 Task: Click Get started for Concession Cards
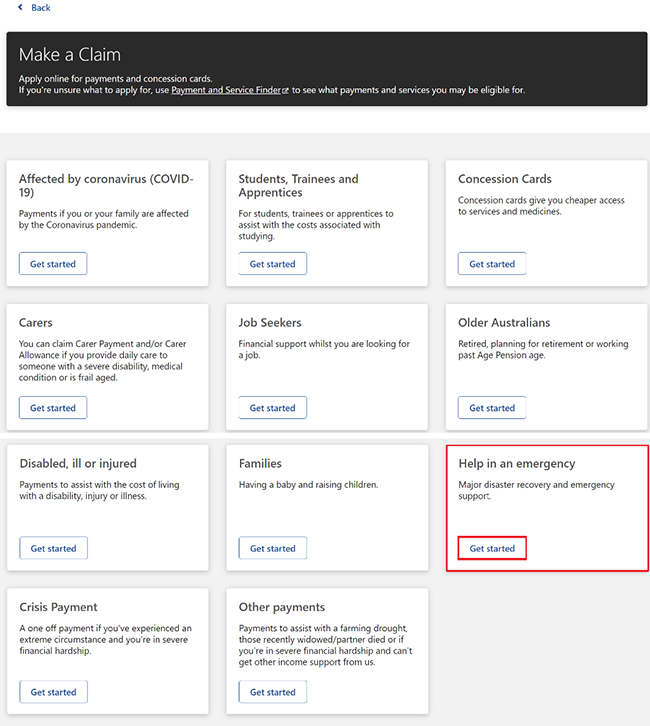(x=492, y=263)
